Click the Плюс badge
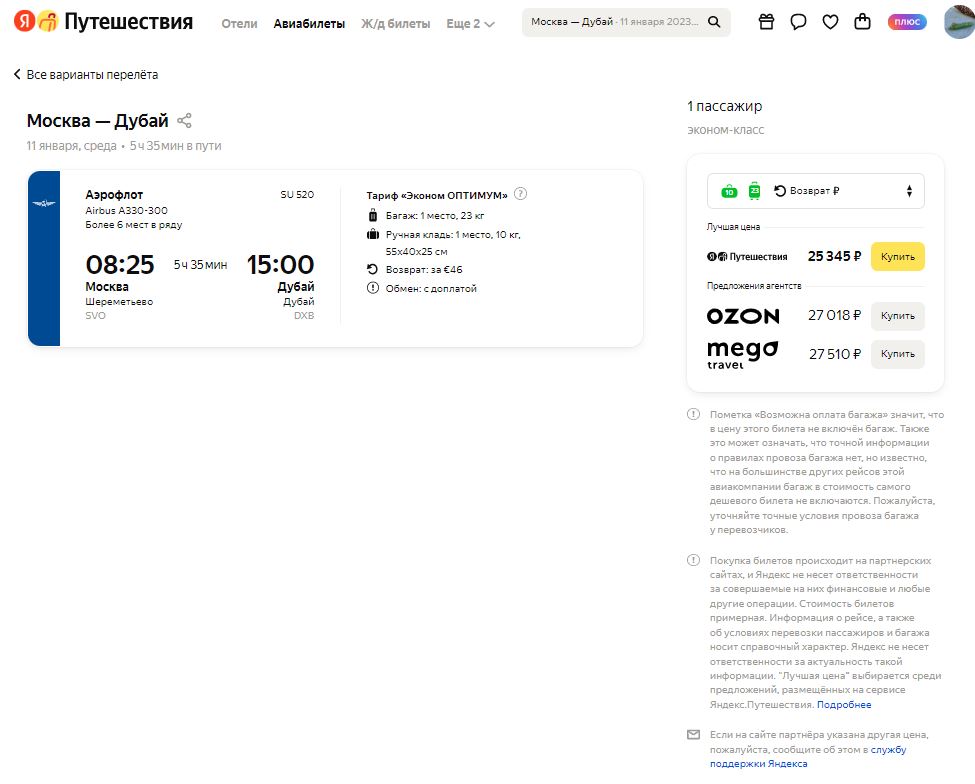975x784 pixels. pos(907,22)
